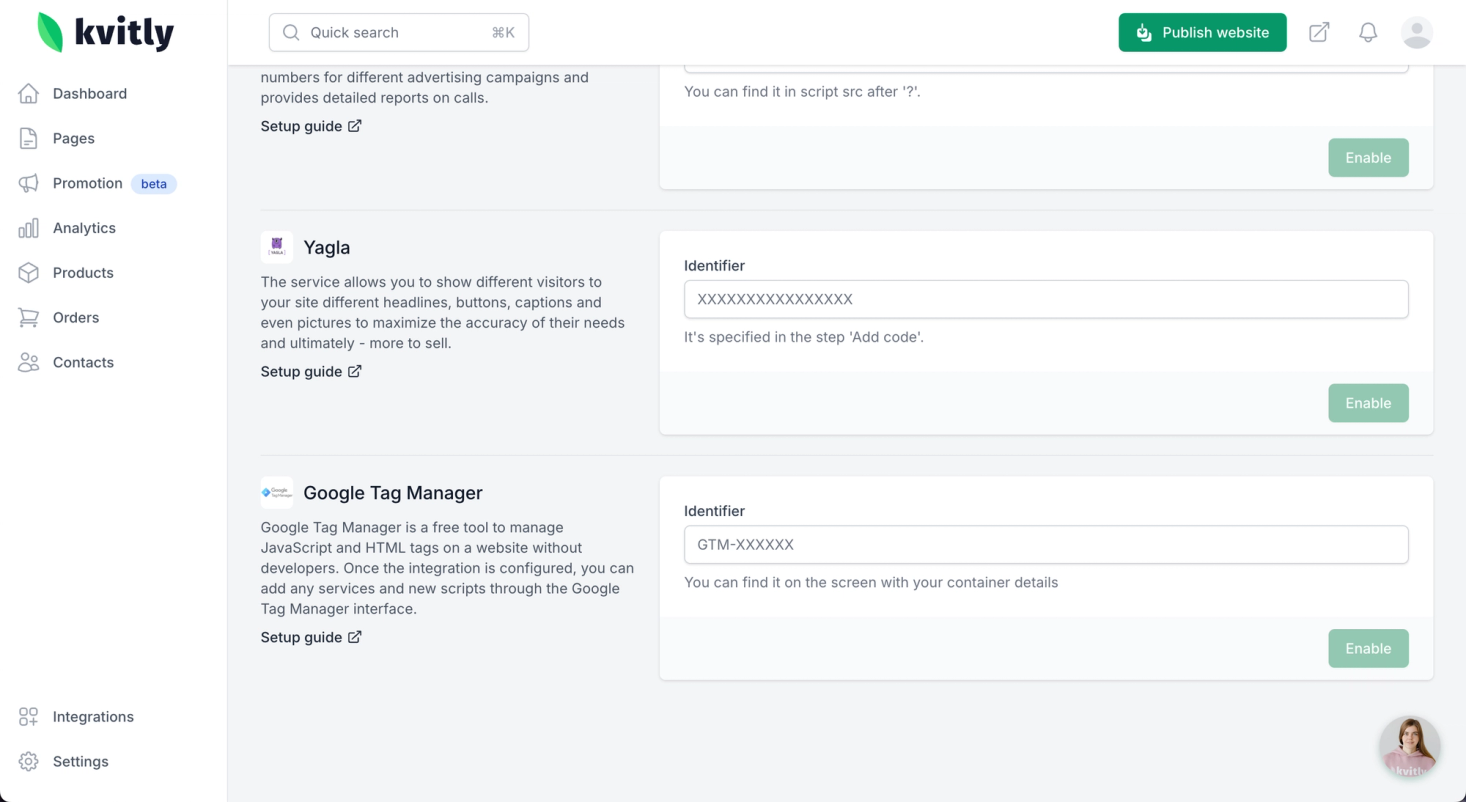Viewport: 1466px width, 802px height.
Task: Click the kvitly leaf logo
Action: point(50,32)
